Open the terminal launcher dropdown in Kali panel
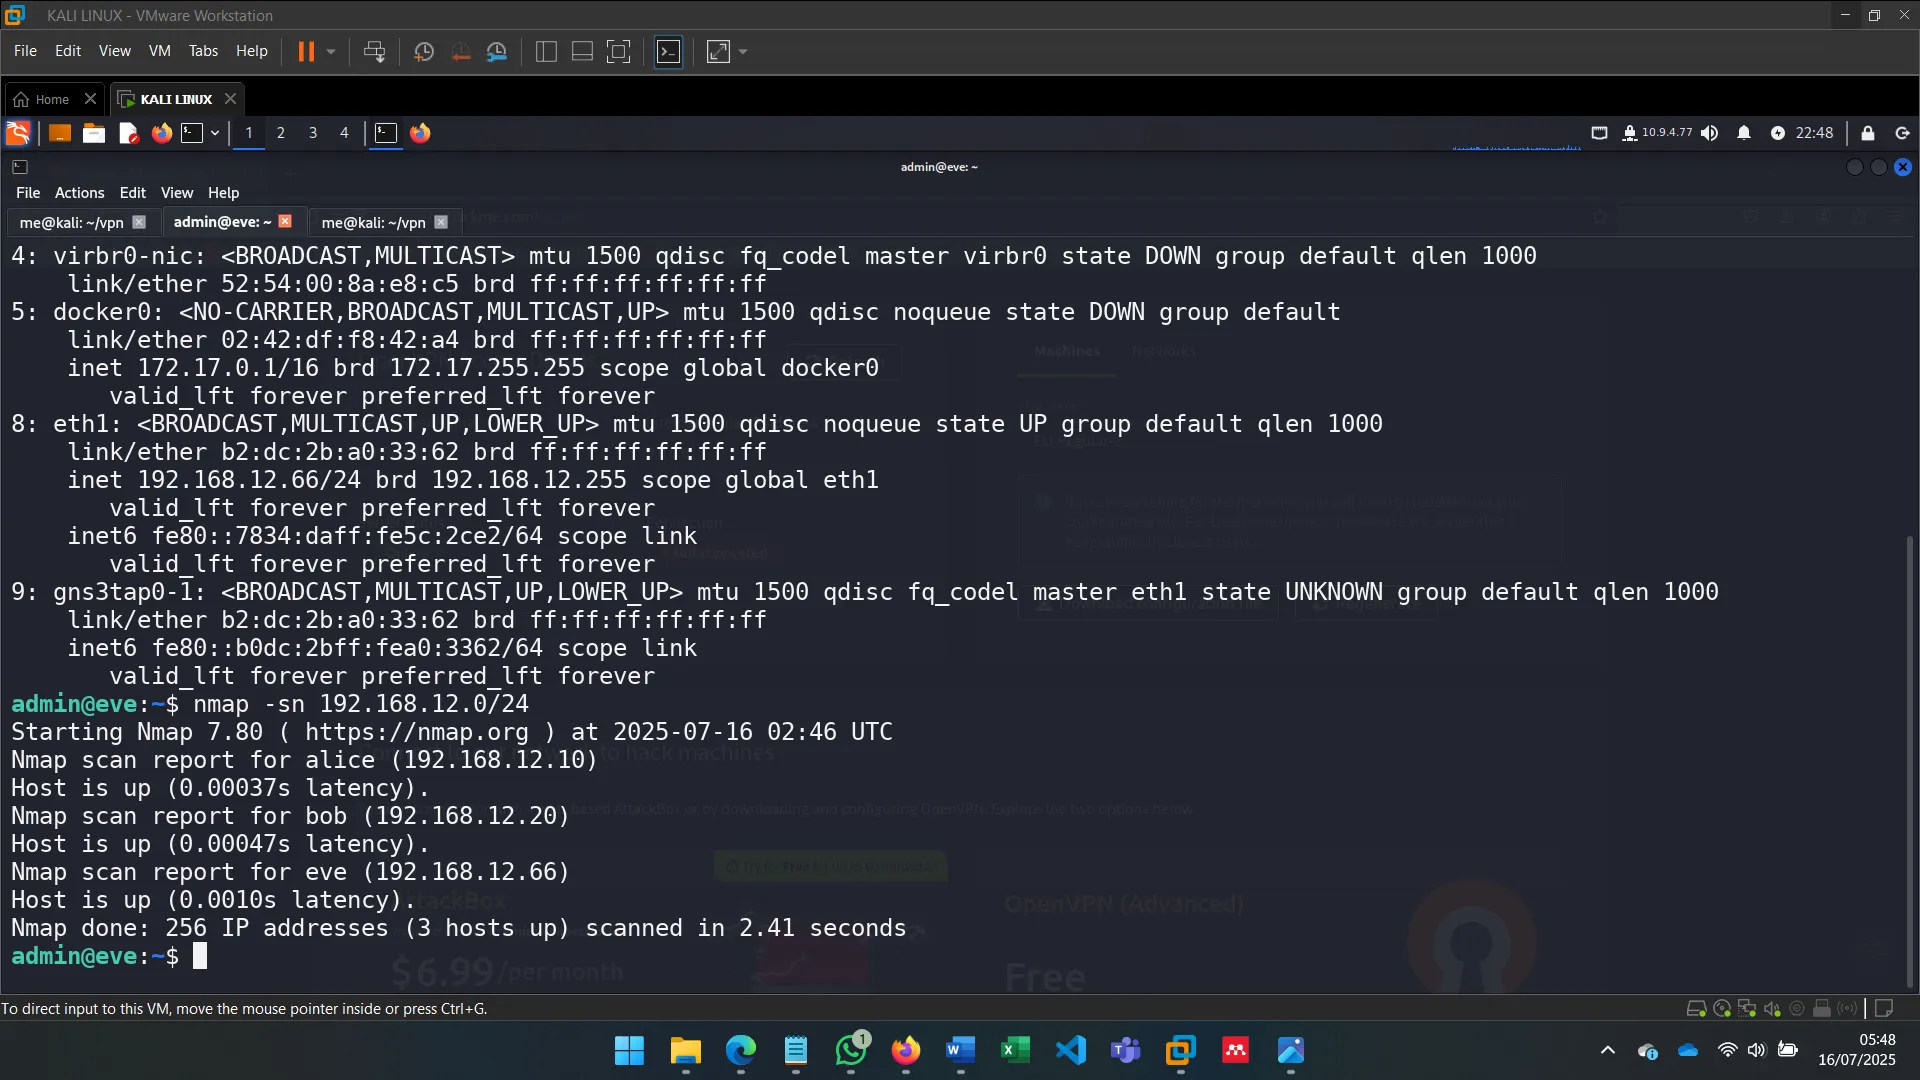Viewport: 1920px width, 1080px height. tap(213, 133)
